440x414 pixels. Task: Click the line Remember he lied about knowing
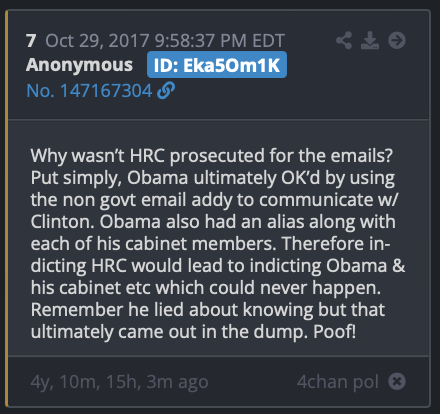coord(208,310)
